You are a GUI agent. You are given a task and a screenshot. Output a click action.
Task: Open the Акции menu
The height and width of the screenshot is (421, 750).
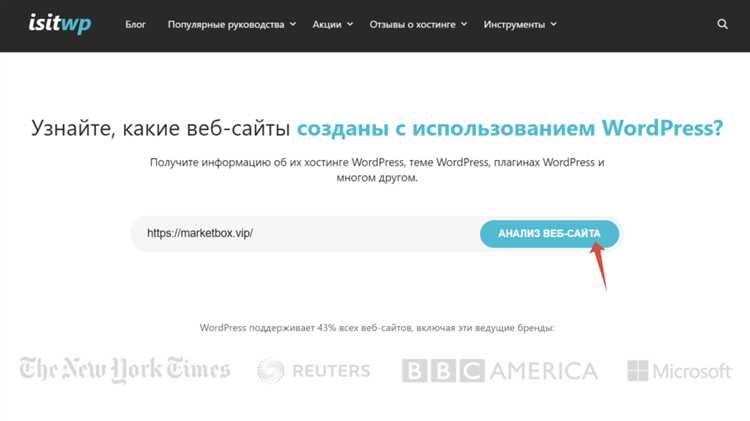(x=327, y=24)
